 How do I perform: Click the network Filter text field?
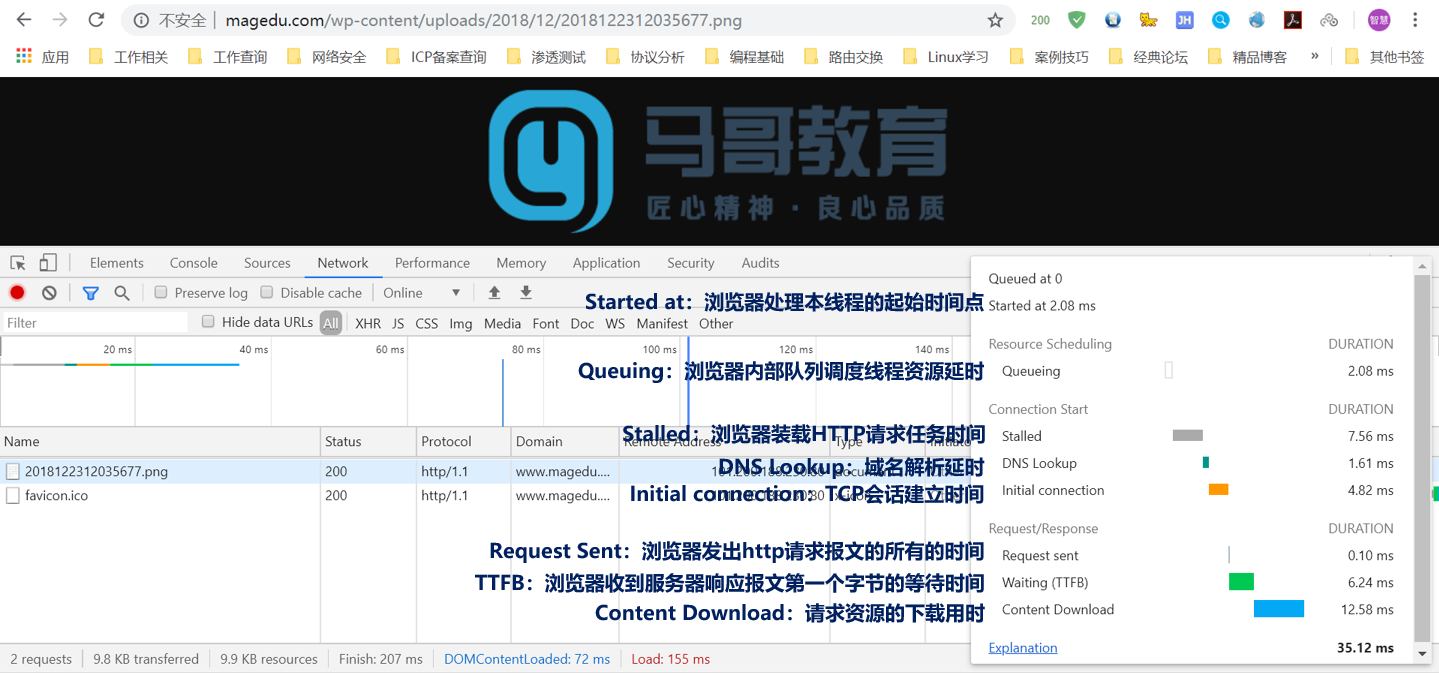point(95,323)
